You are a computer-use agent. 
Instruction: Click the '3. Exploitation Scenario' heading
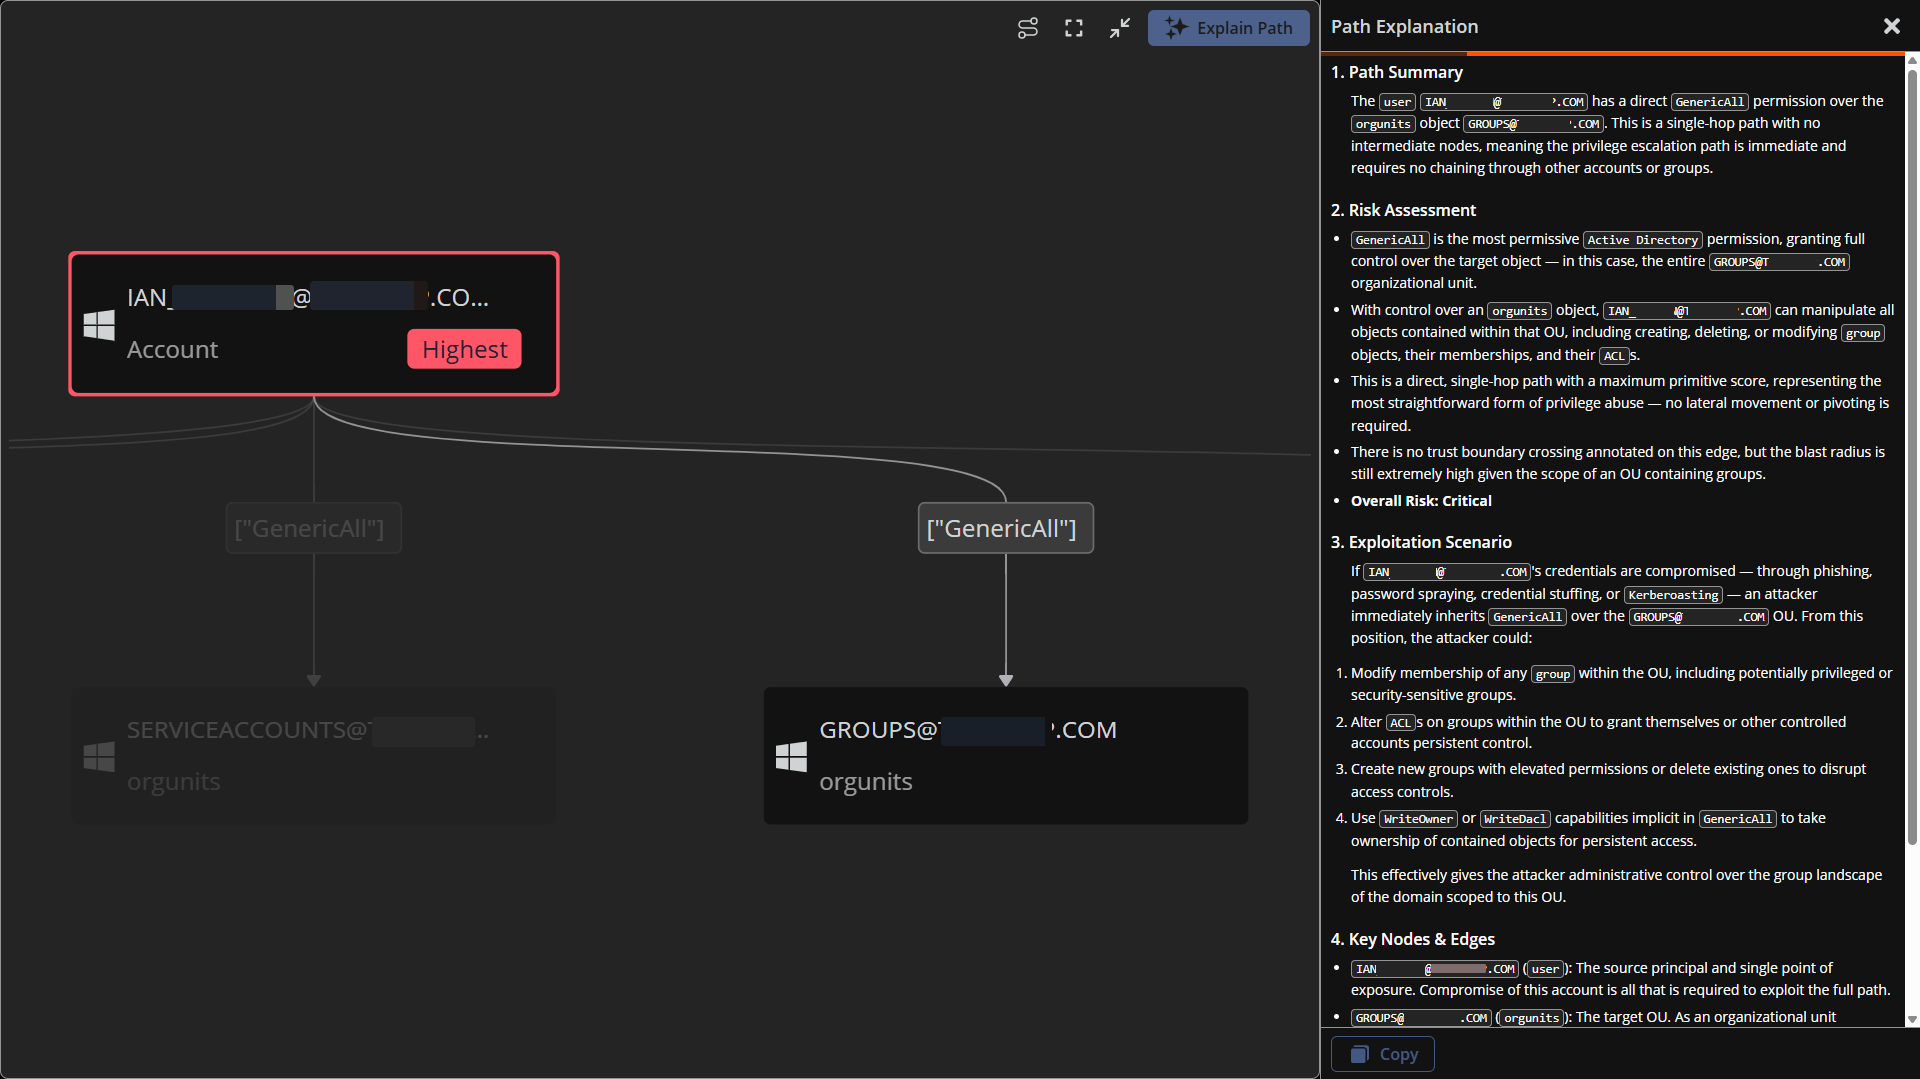click(x=1421, y=542)
